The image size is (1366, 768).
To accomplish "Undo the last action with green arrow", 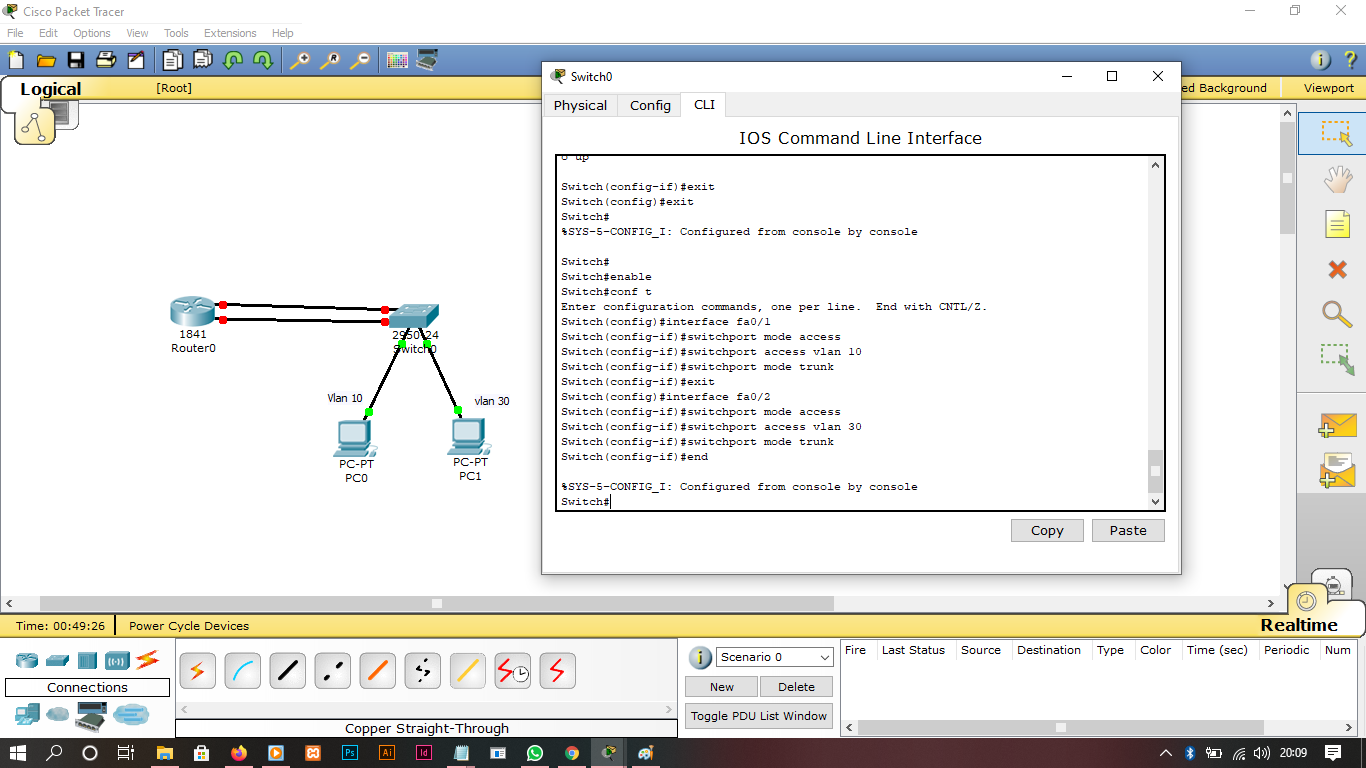I will click(233, 60).
